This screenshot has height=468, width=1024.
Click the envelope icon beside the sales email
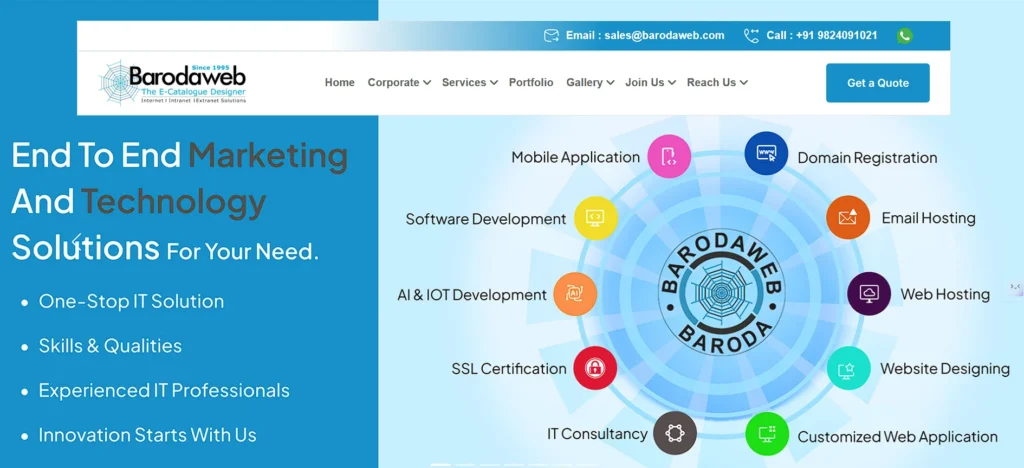[x=551, y=35]
